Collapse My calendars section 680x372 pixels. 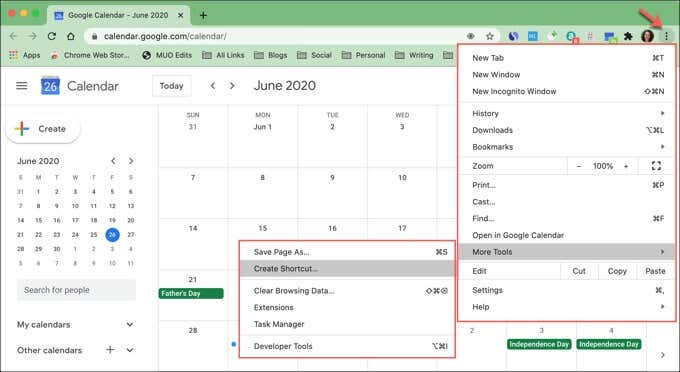[x=130, y=324]
